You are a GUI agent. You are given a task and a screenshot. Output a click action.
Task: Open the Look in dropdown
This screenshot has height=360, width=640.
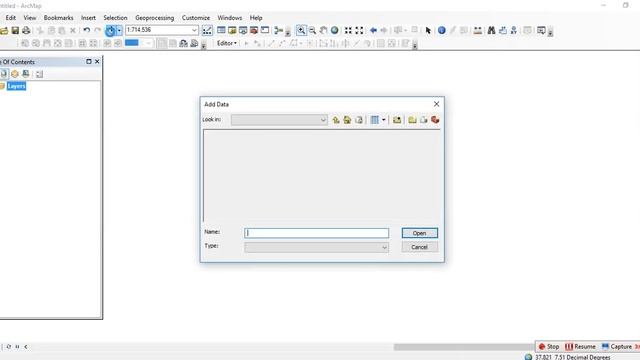pyautogui.click(x=279, y=120)
